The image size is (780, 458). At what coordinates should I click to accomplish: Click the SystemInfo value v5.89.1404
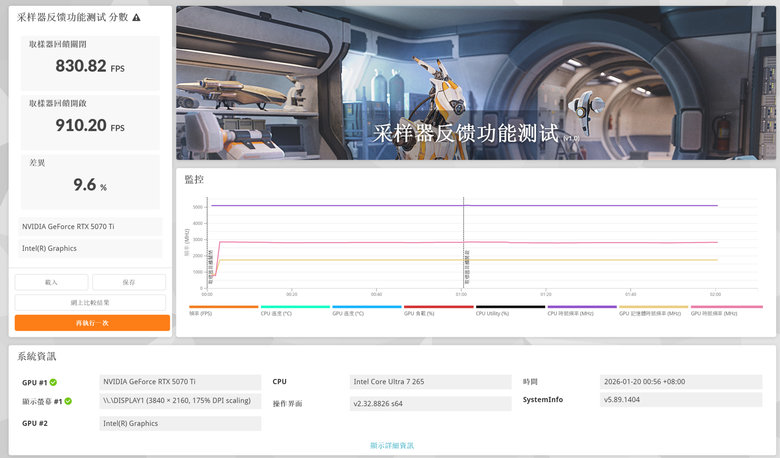tap(681, 399)
